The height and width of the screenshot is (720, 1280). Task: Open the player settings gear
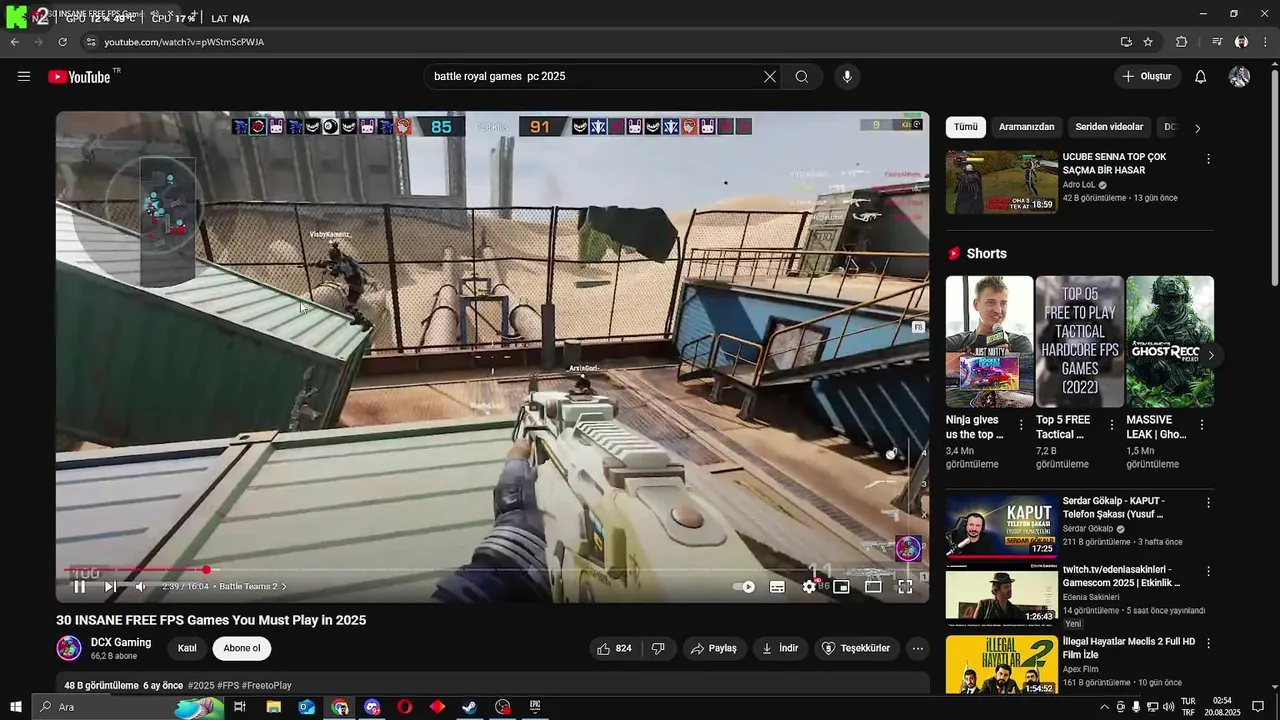(x=809, y=587)
